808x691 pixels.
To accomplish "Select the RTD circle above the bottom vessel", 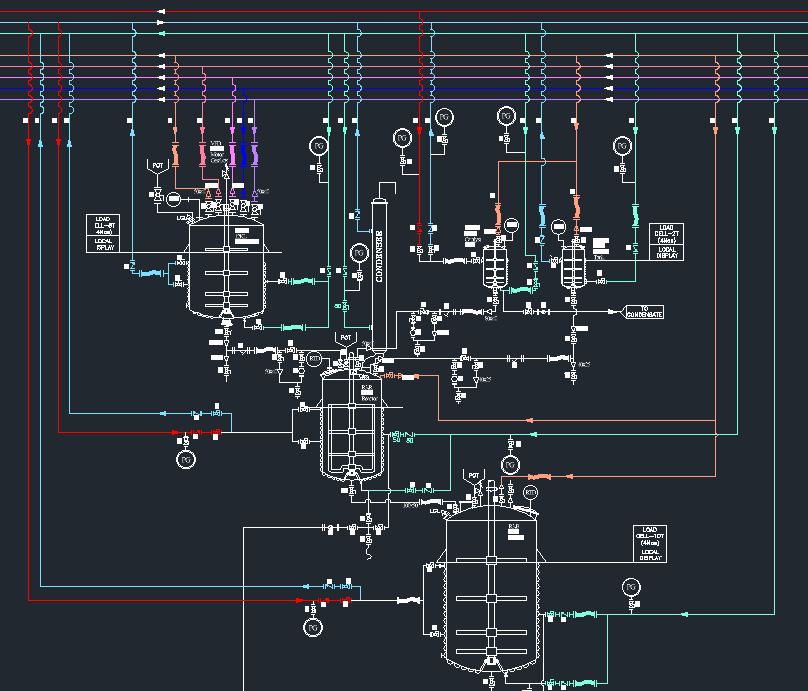I will [530, 492].
